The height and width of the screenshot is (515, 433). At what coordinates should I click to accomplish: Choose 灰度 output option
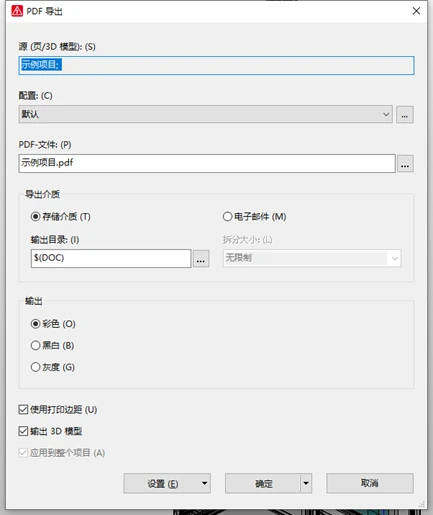(35, 367)
